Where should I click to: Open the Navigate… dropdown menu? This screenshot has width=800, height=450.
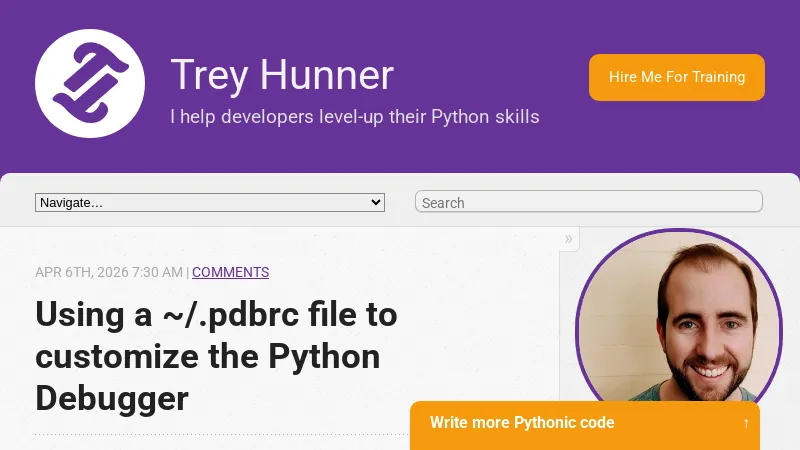pos(210,202)
